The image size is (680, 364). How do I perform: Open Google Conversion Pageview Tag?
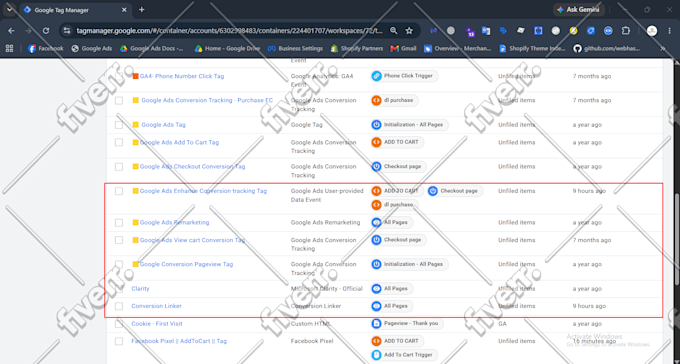coord(186,264)
